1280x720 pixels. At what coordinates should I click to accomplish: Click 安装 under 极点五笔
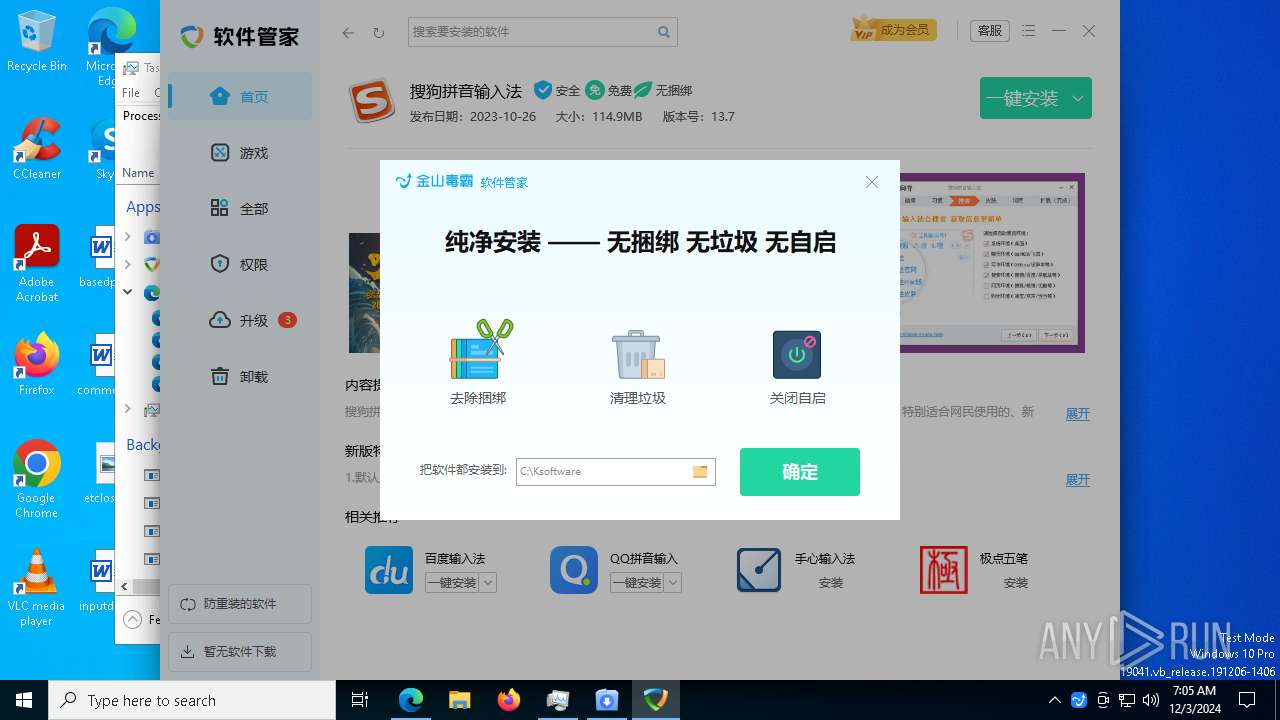click(1016, 583)
